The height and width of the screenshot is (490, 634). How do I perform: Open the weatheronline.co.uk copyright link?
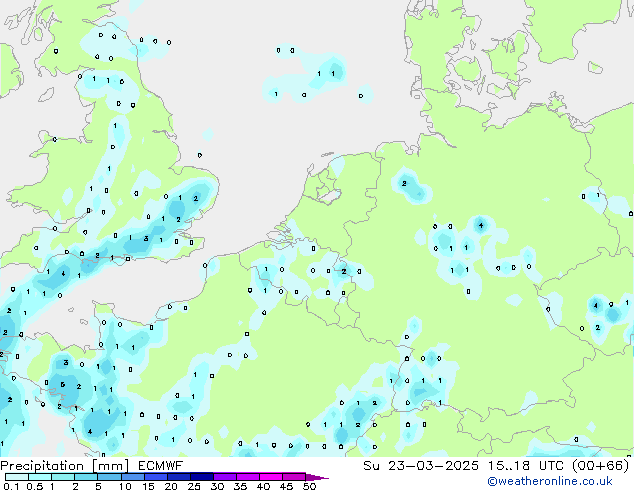tap(550, 481)
